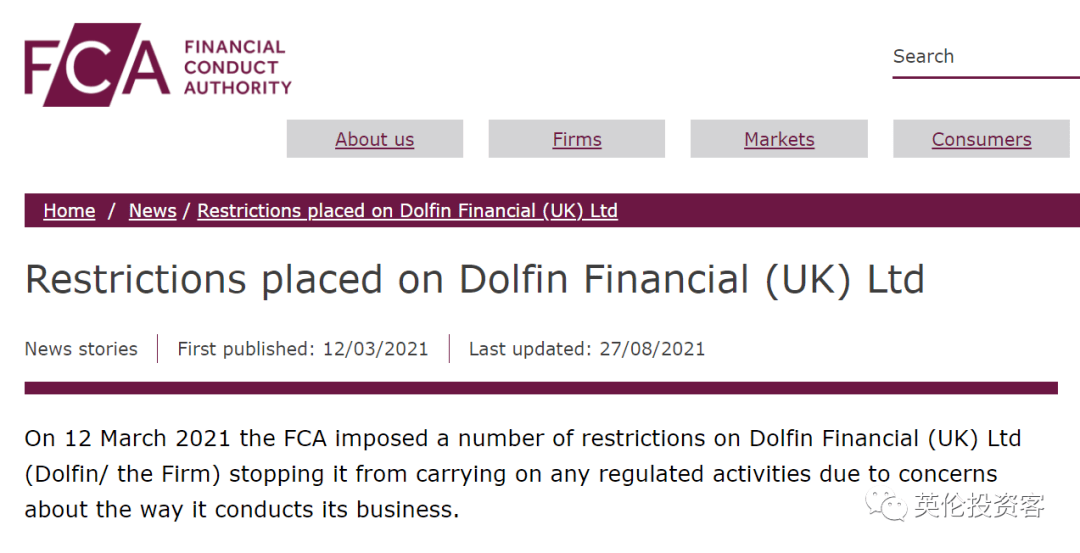1080x553 pixels.
Task: Click Restrictions placed on Dolfin breadcrumb link
Action: point(407,211)
